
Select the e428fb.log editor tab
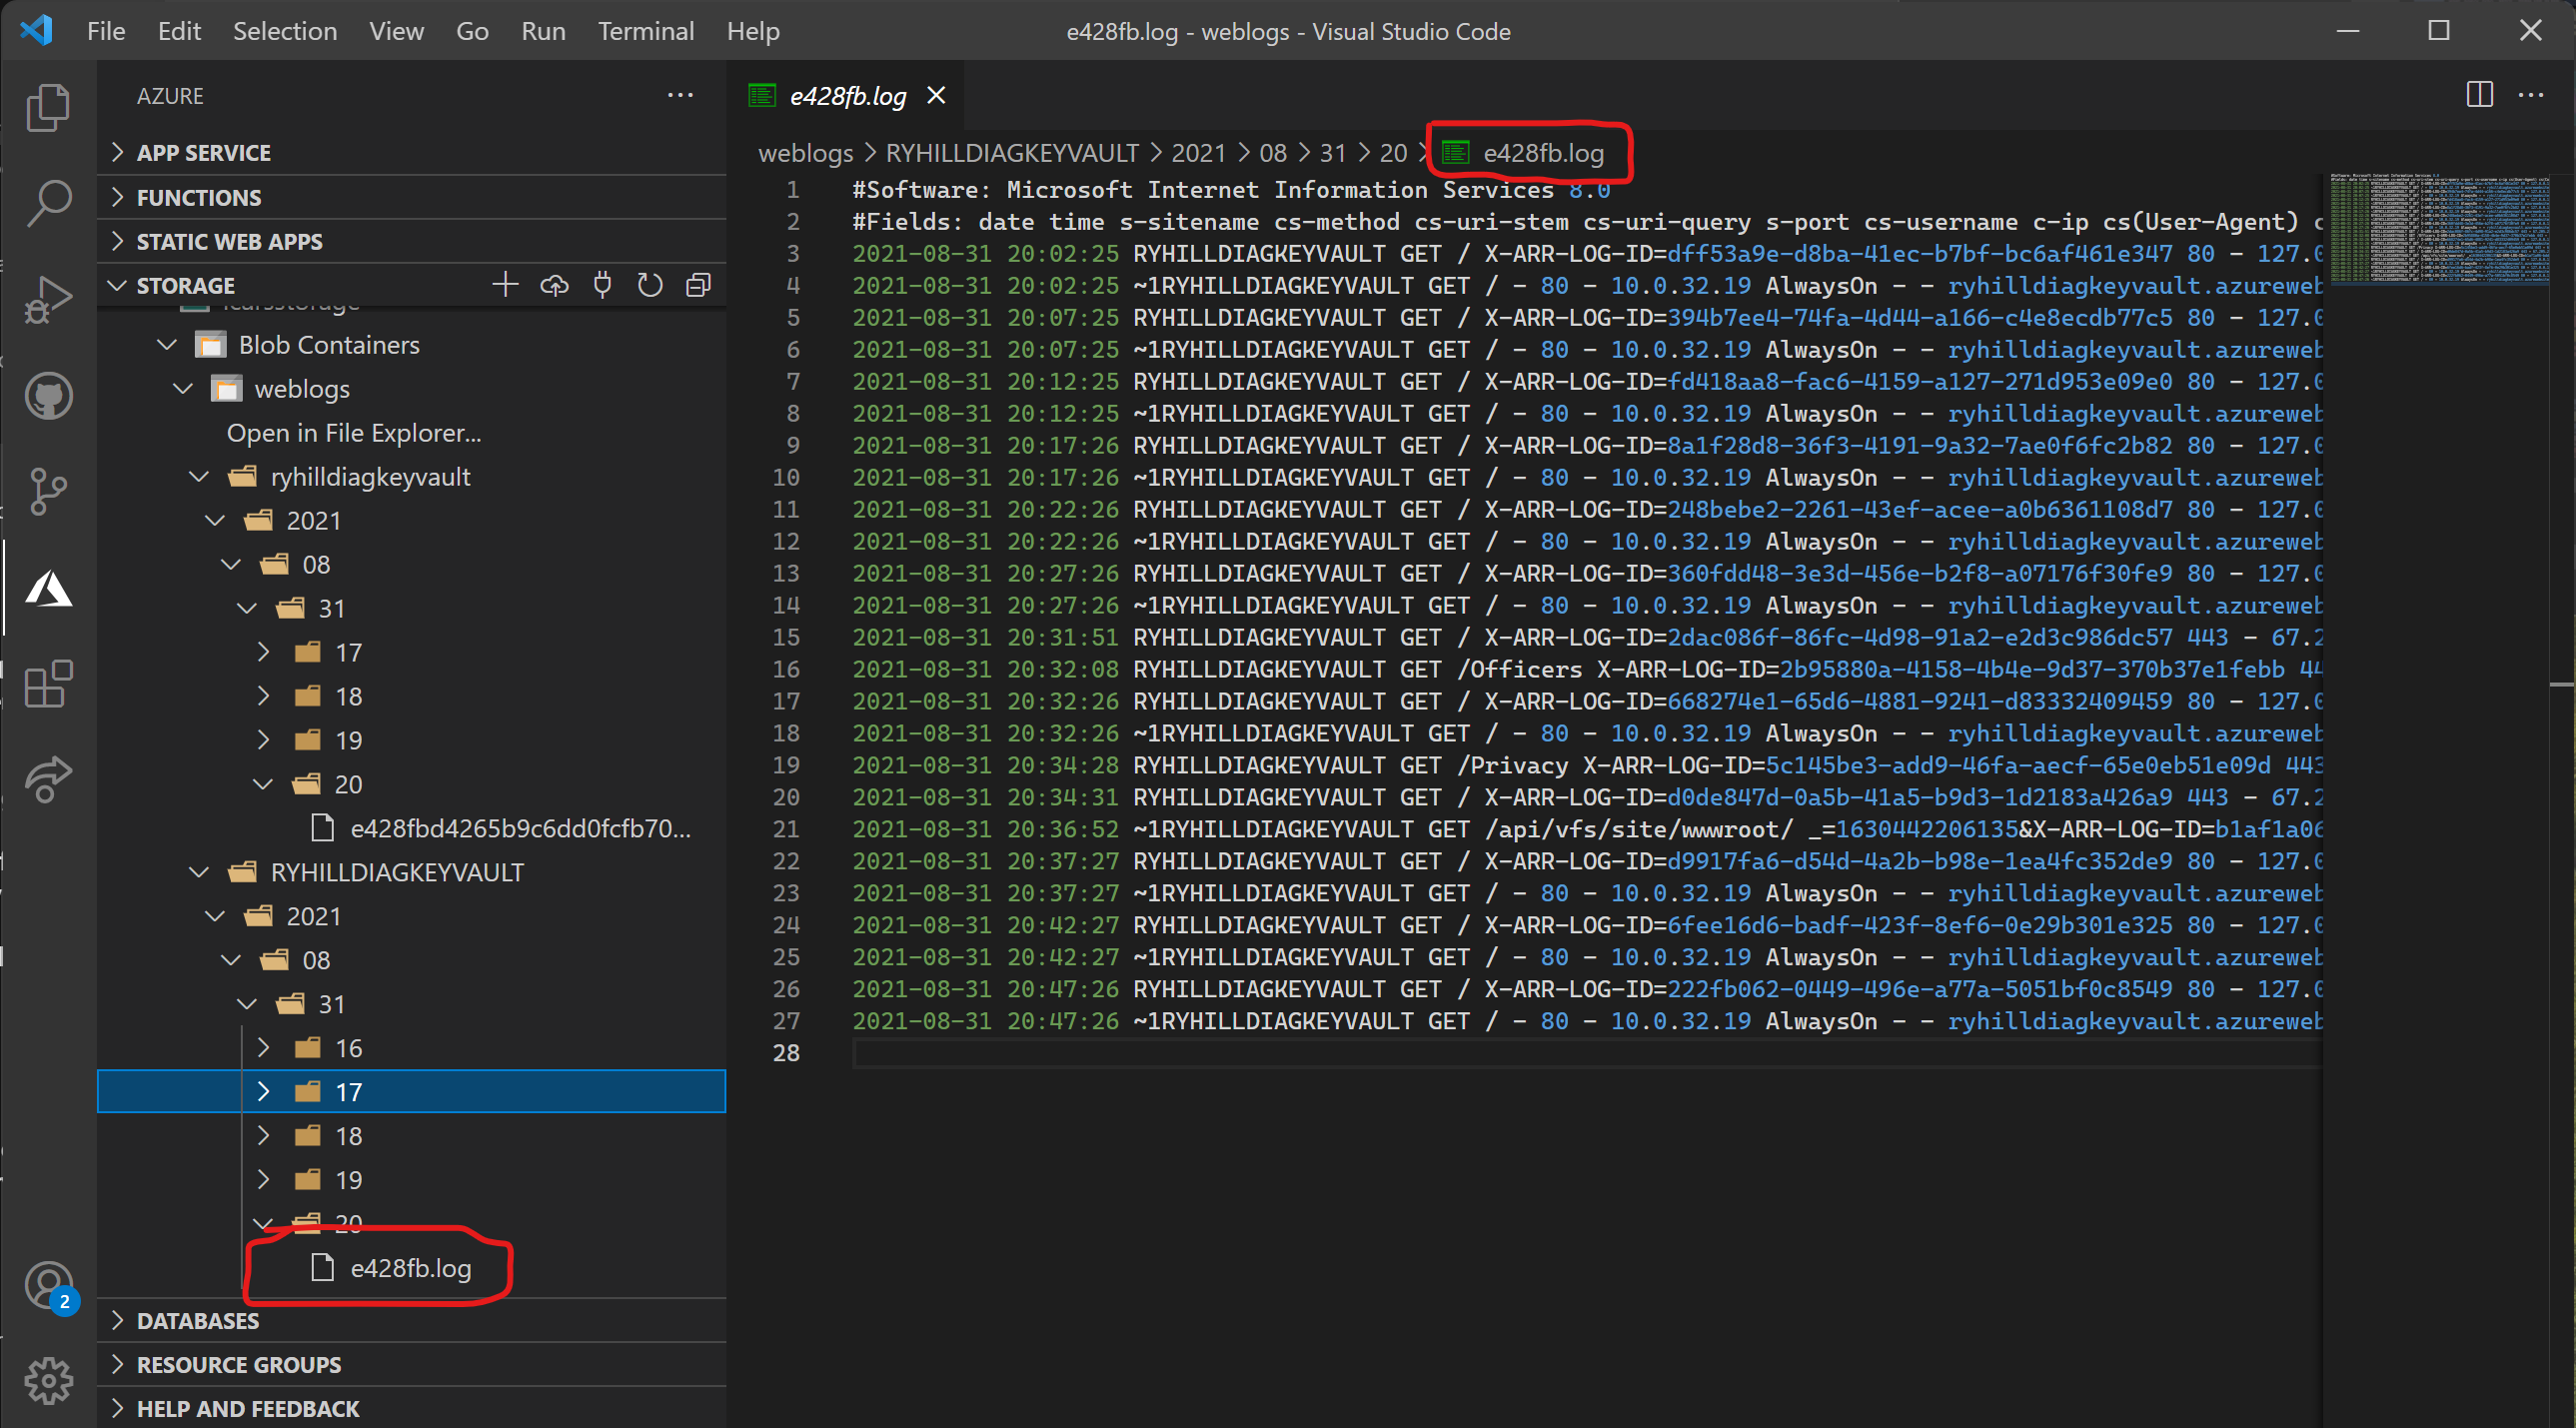(846, 95)
